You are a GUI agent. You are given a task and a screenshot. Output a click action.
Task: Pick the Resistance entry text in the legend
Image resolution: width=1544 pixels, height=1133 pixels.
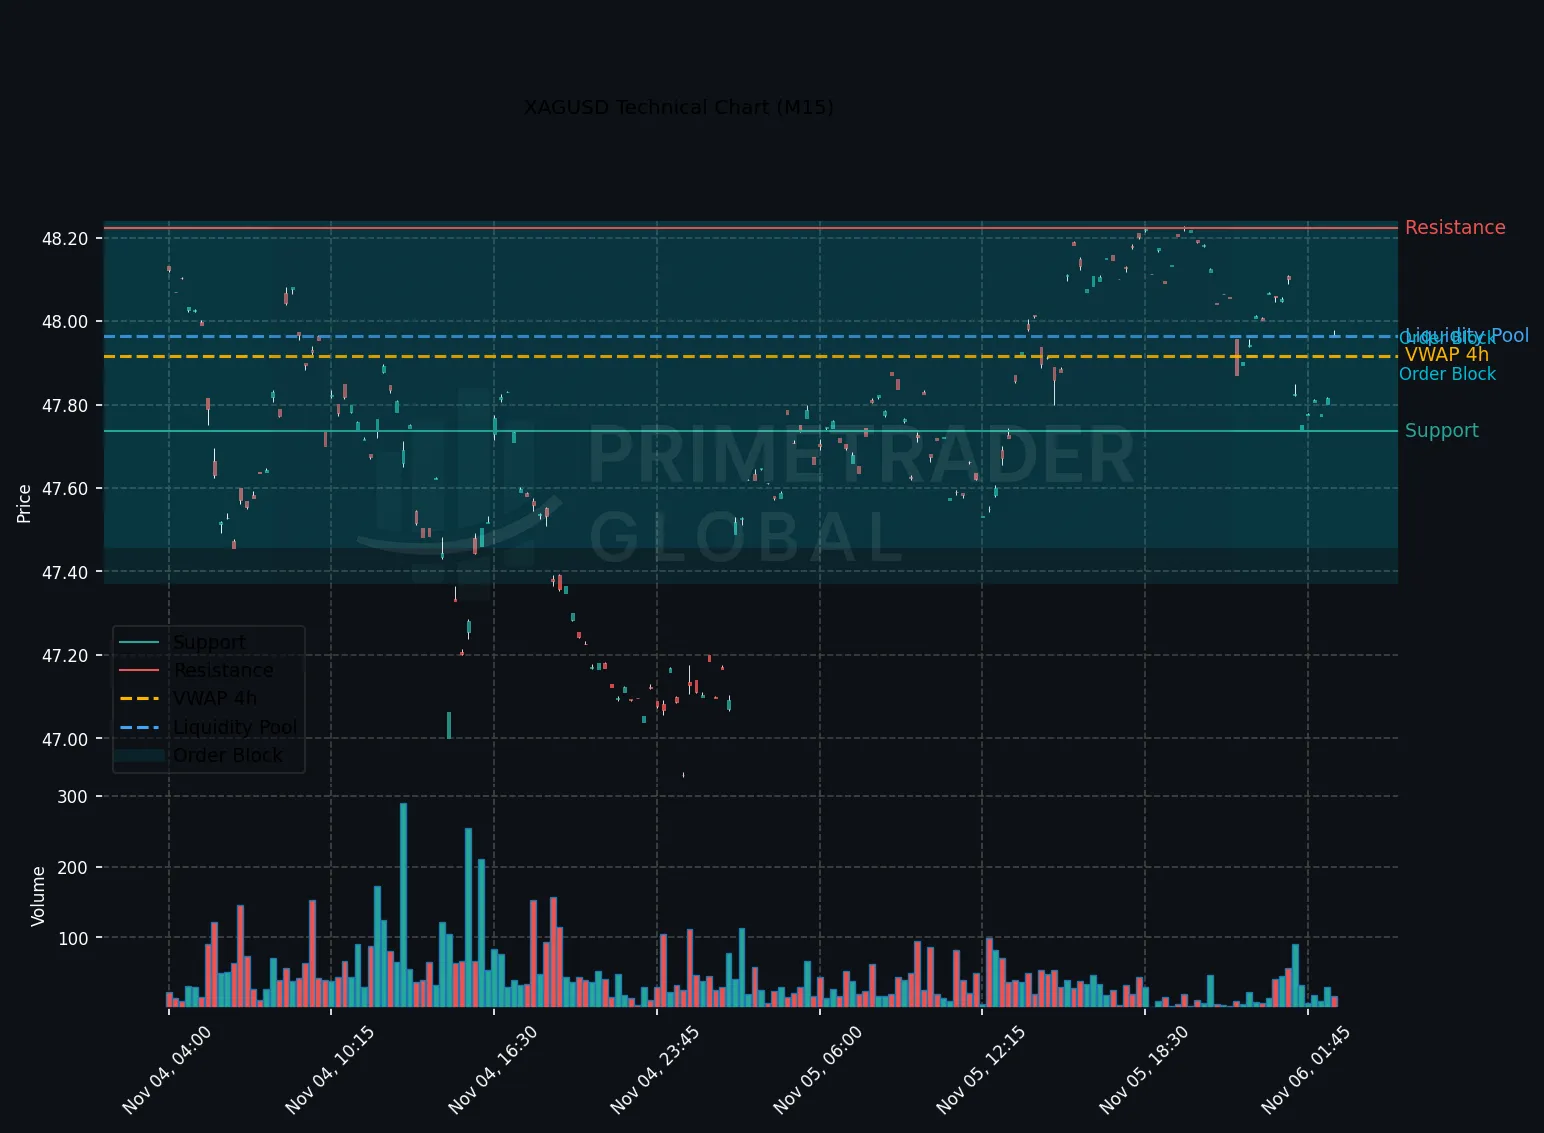tap(223, 670)
